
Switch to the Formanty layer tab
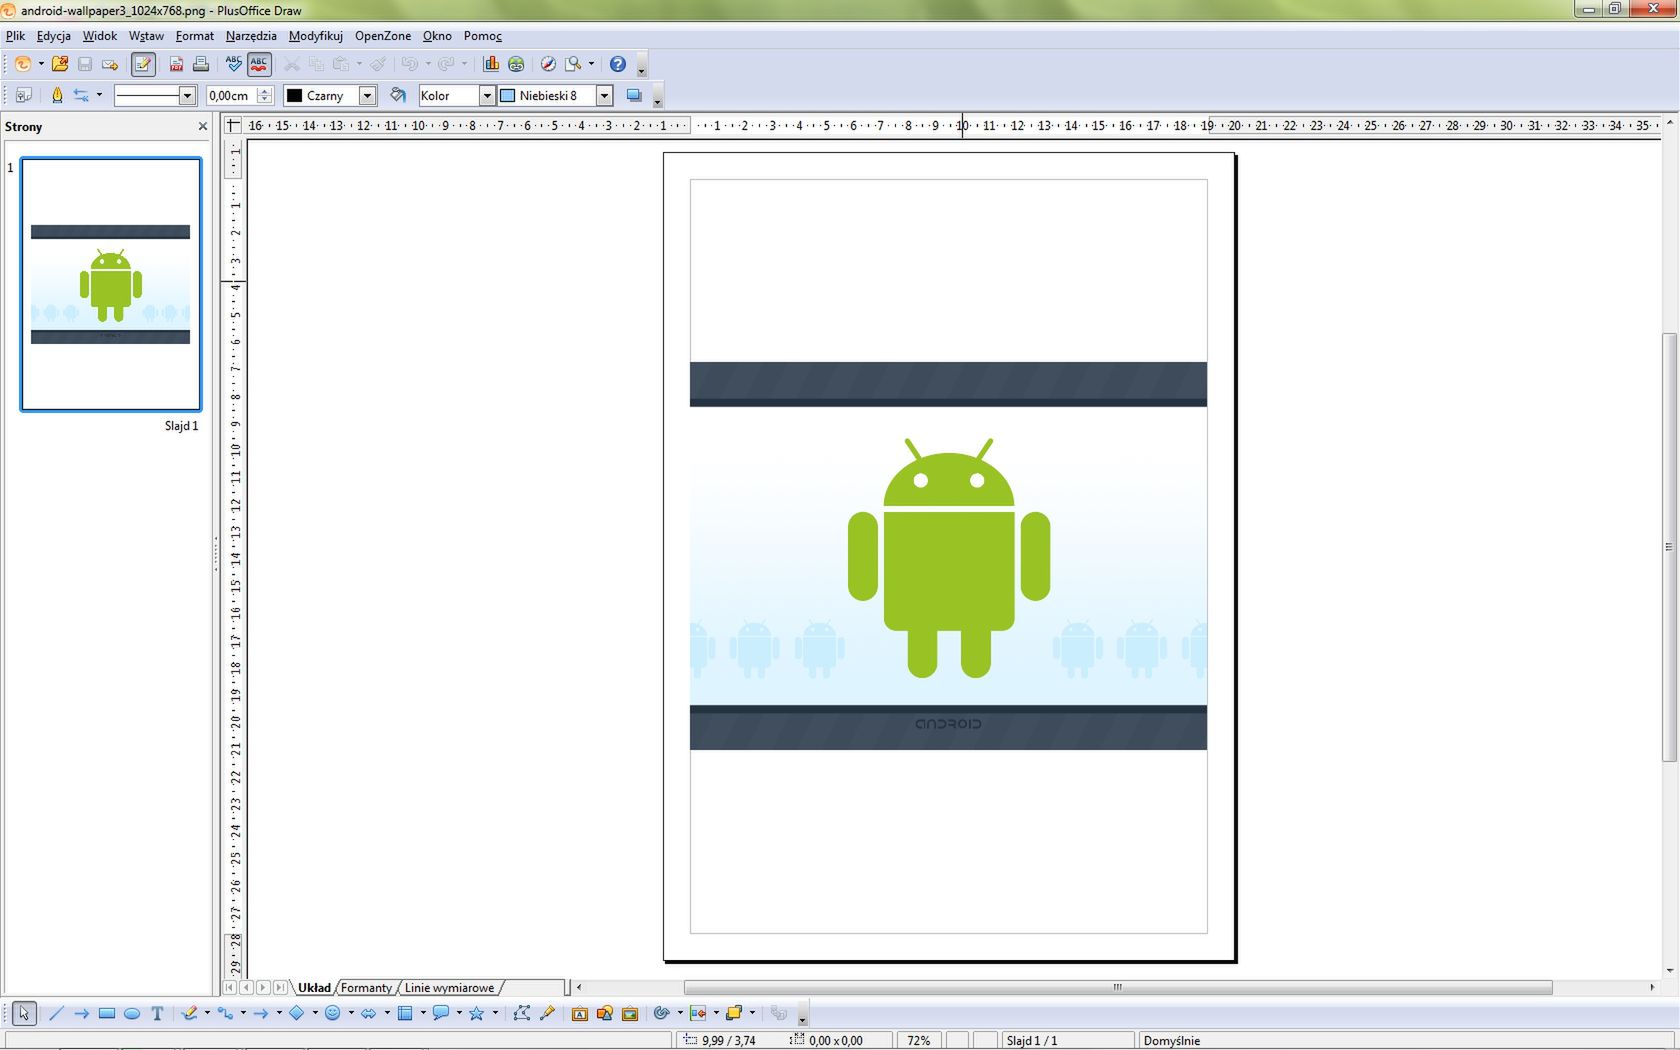click(366, 987)
